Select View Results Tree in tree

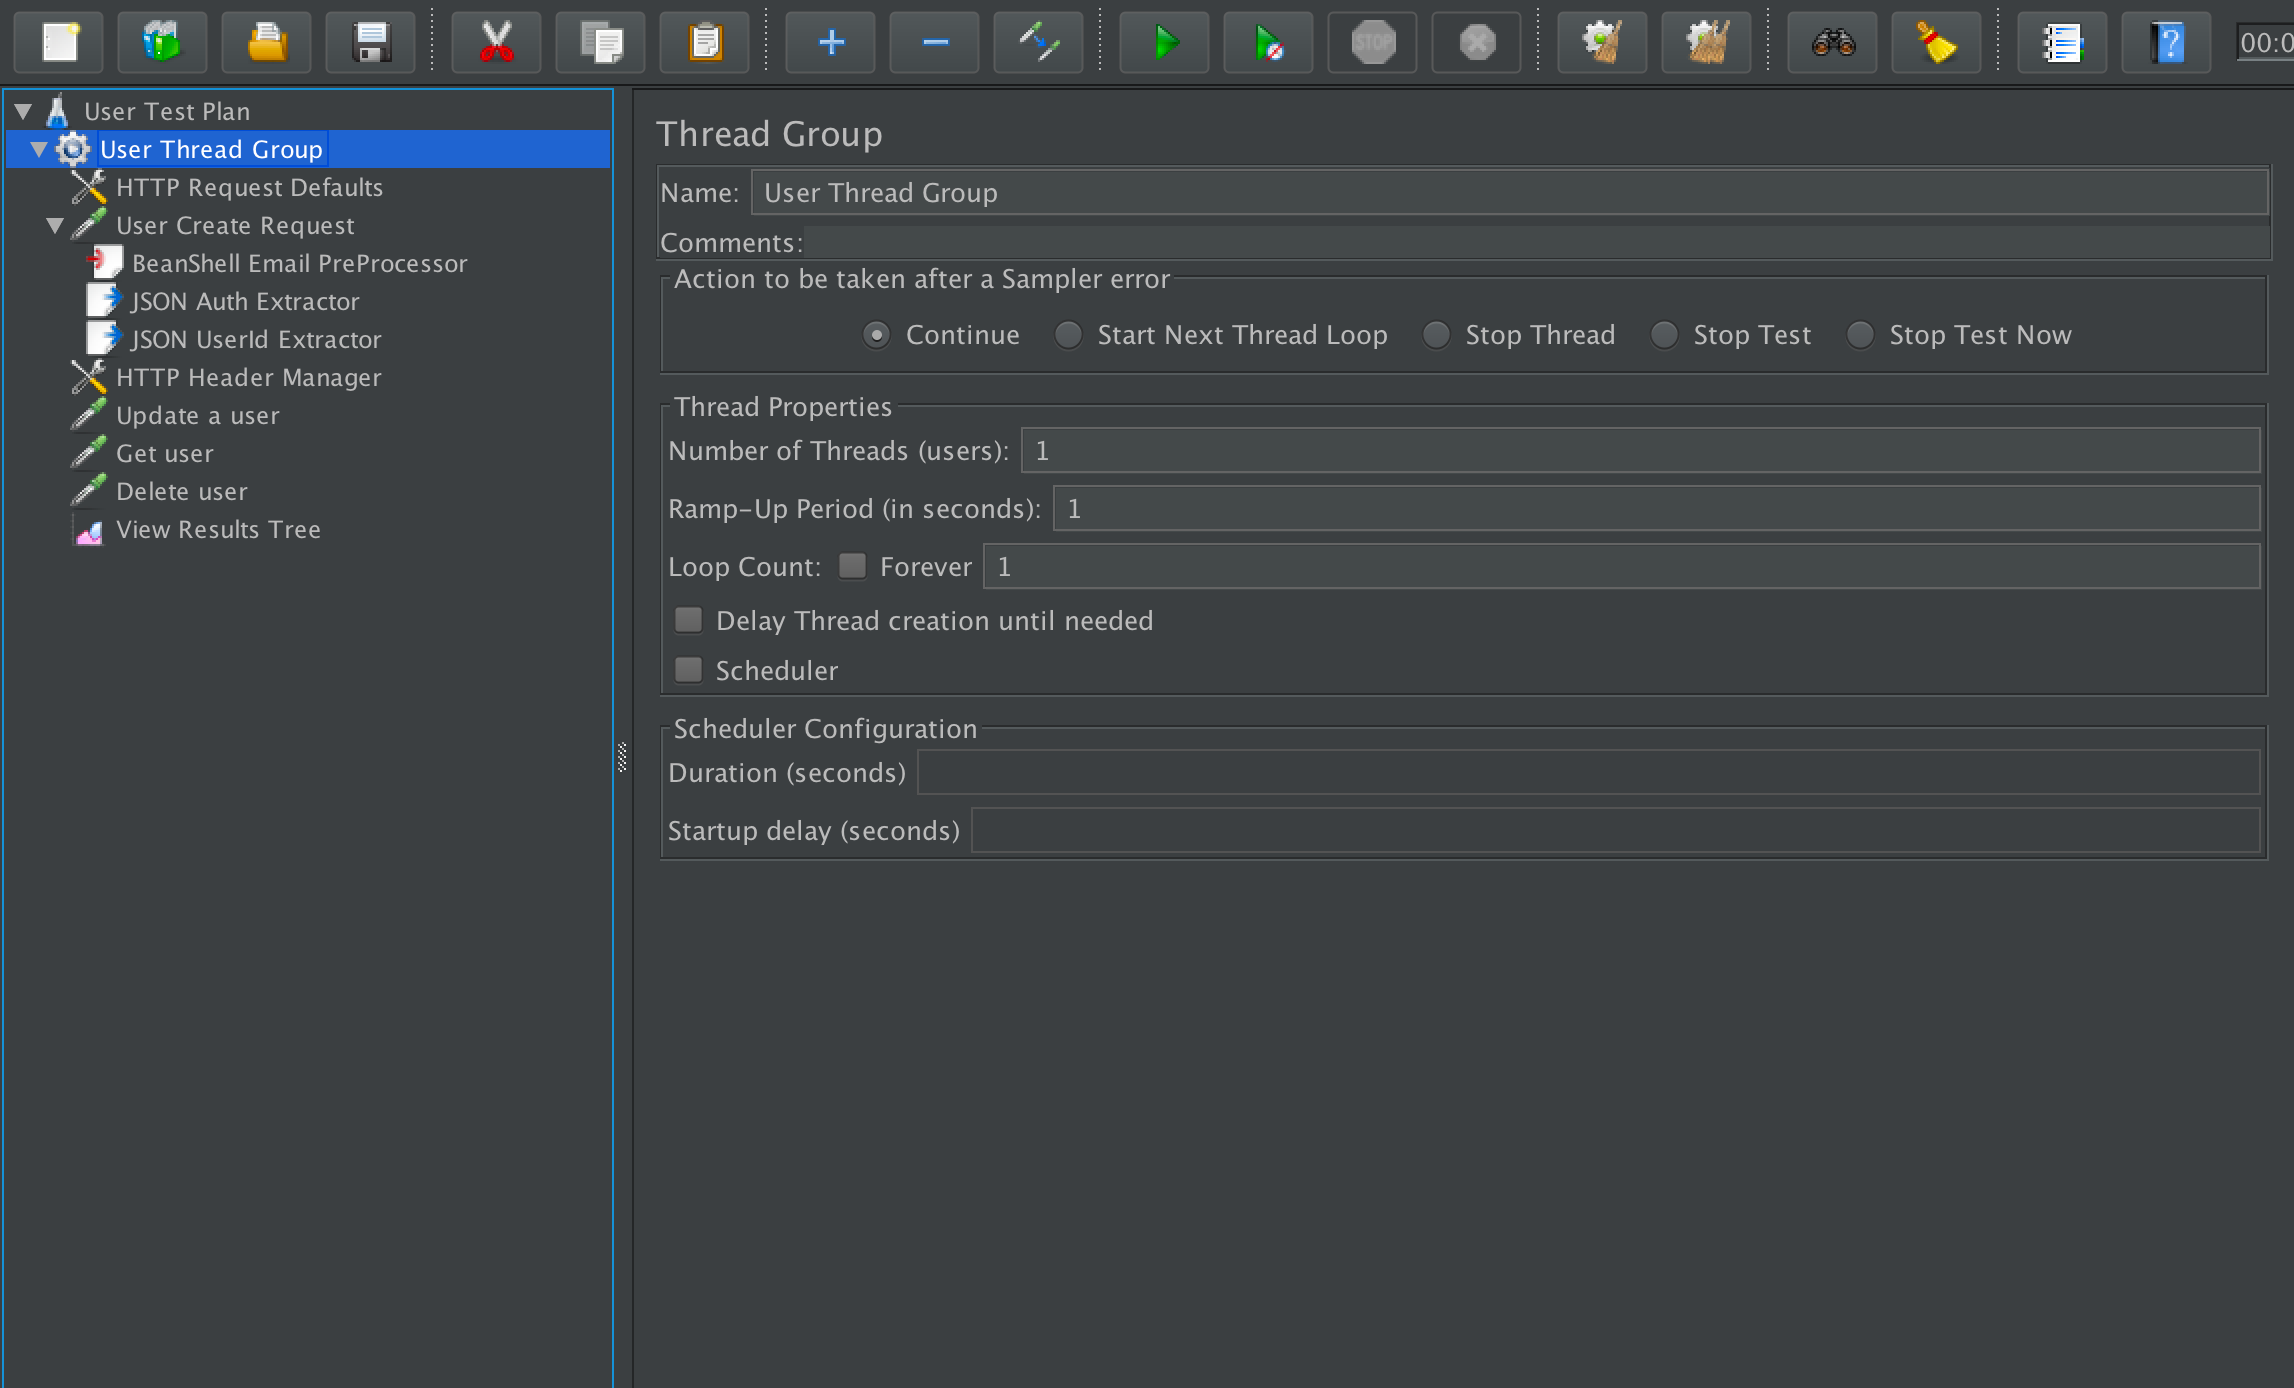218,529
